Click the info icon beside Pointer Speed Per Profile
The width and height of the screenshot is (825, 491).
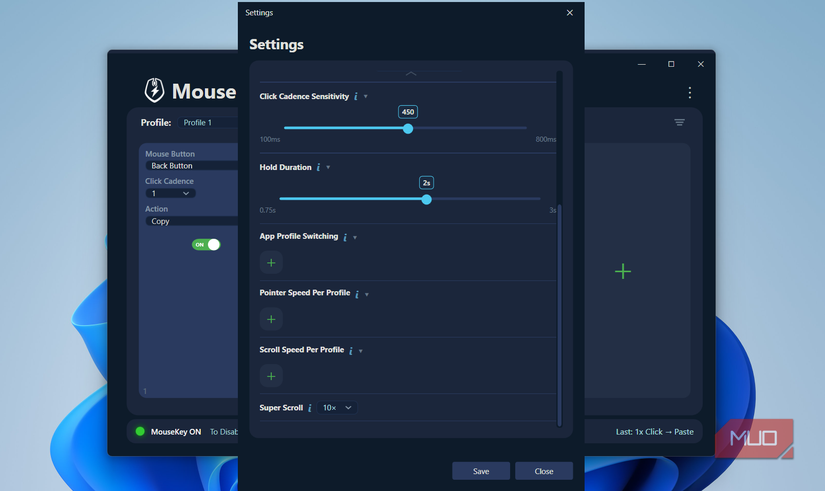pyautogui.click(x=357, y=294)
